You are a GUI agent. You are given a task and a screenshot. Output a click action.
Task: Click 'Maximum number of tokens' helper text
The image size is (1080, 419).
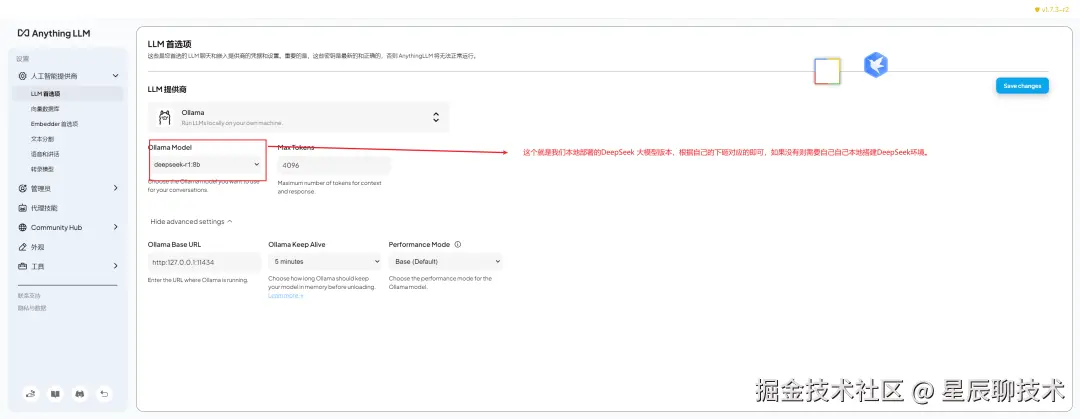click(x=330, y=187)
